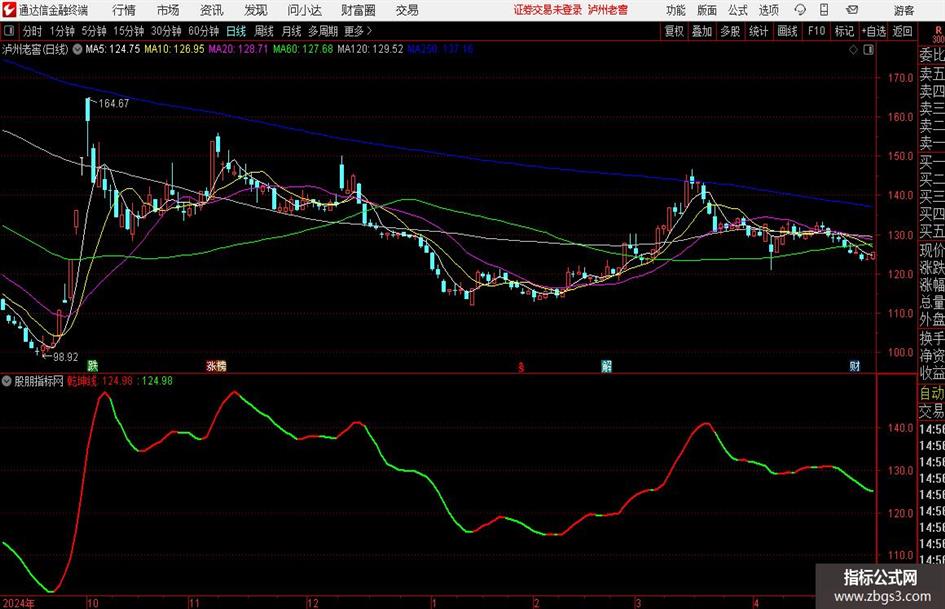Click the 乾坤线 indicator name label

click(81, 381)
